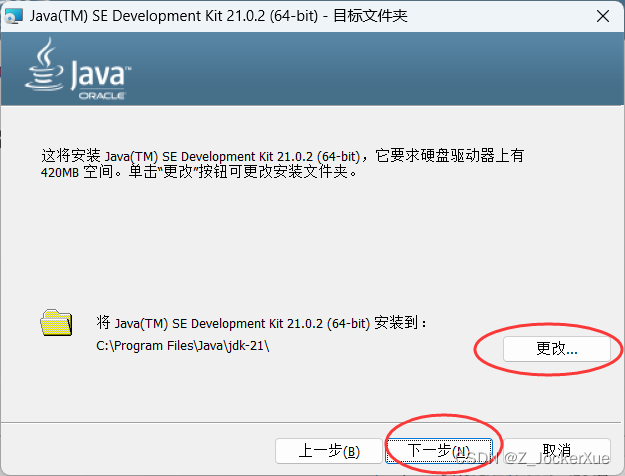
Task: Click the text '420MB 空间' in the description
Action: (77, 172)
